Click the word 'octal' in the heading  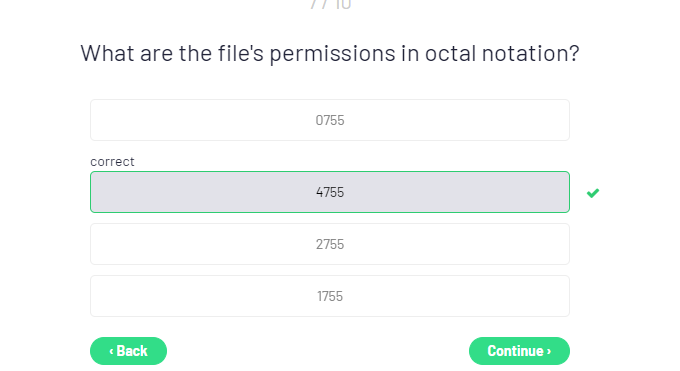click(451, 53)
